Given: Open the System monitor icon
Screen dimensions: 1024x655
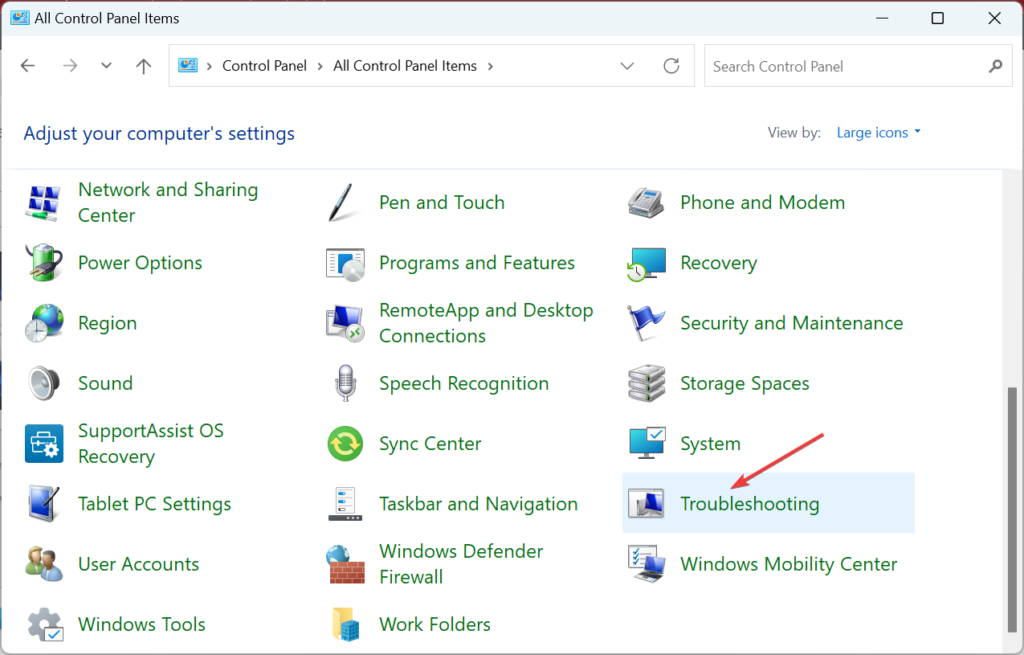Looking at the screenshot, I should coord(647,443).
